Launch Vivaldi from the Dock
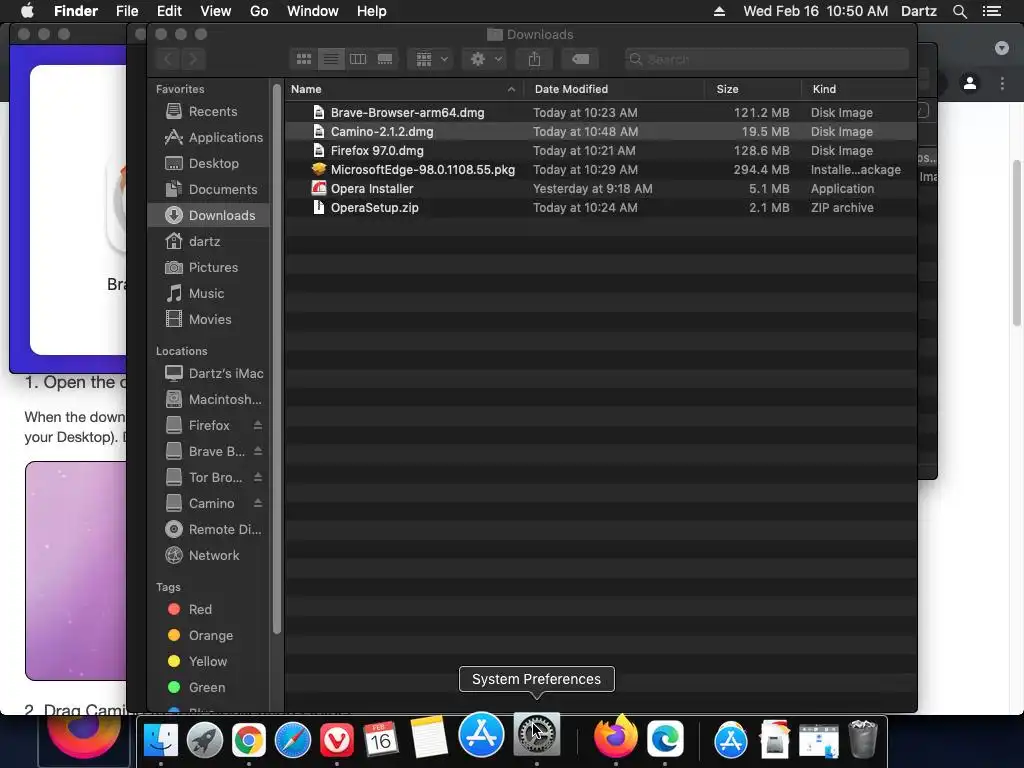1024x768 pixels. click(x=337, y=740)
